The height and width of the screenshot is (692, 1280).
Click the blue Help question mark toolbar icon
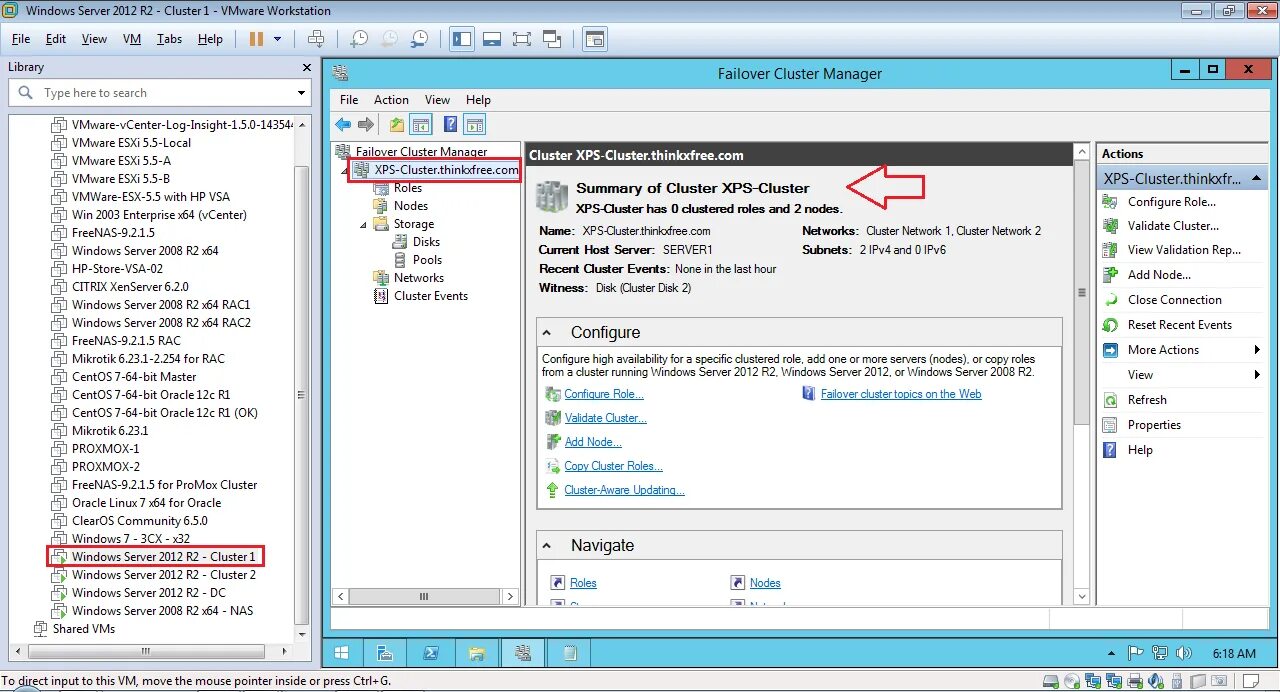(451, 125)
